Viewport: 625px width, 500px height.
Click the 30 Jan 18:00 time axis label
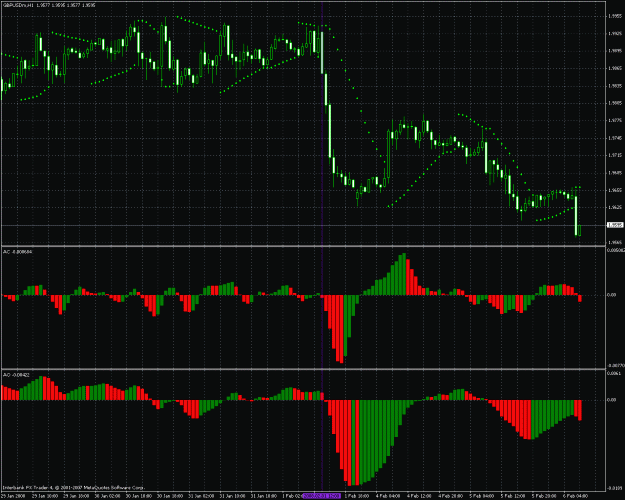pyautogui.click(x=169, y=496)
